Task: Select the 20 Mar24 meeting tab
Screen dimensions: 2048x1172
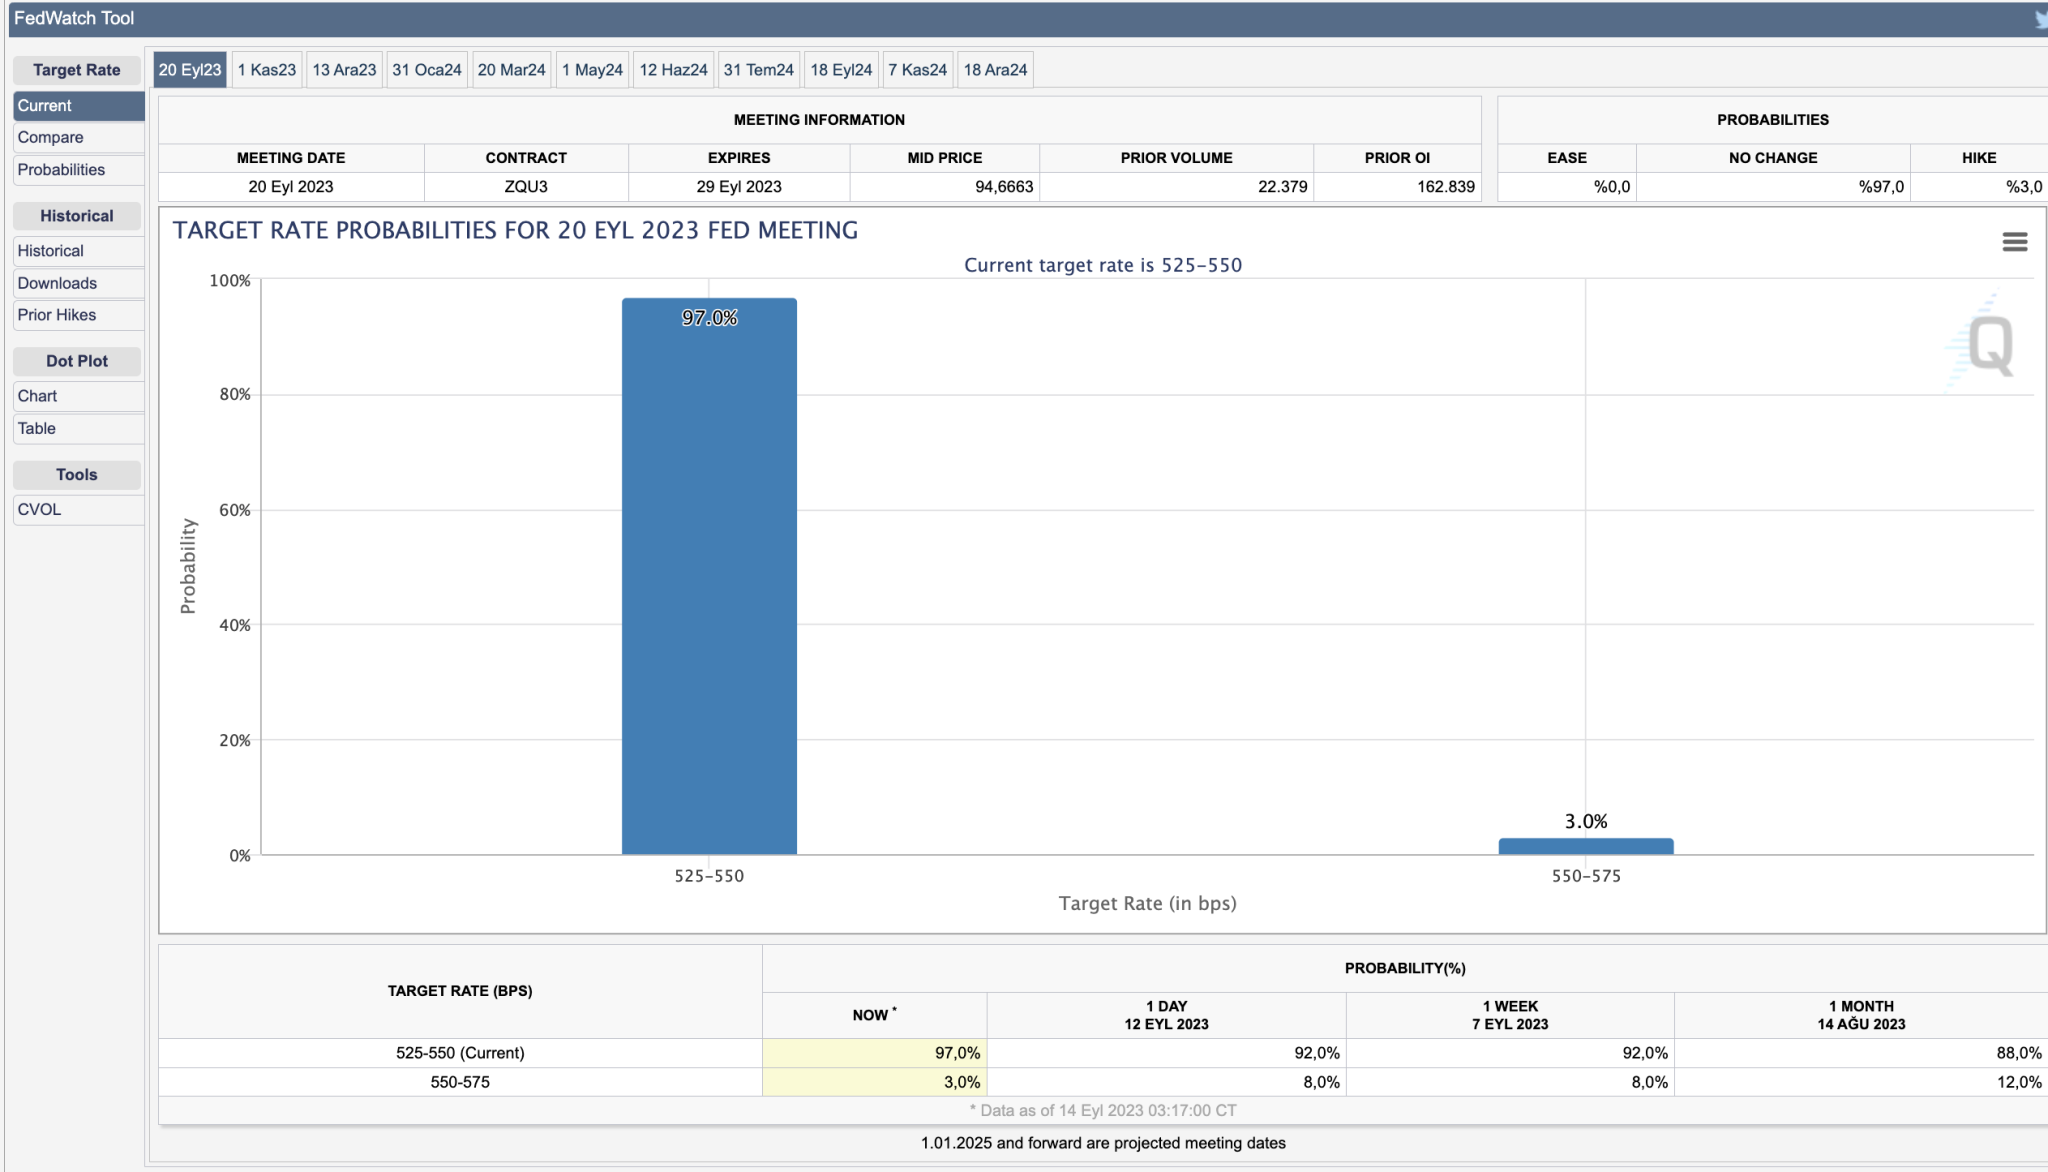Action: click(511, 70)
